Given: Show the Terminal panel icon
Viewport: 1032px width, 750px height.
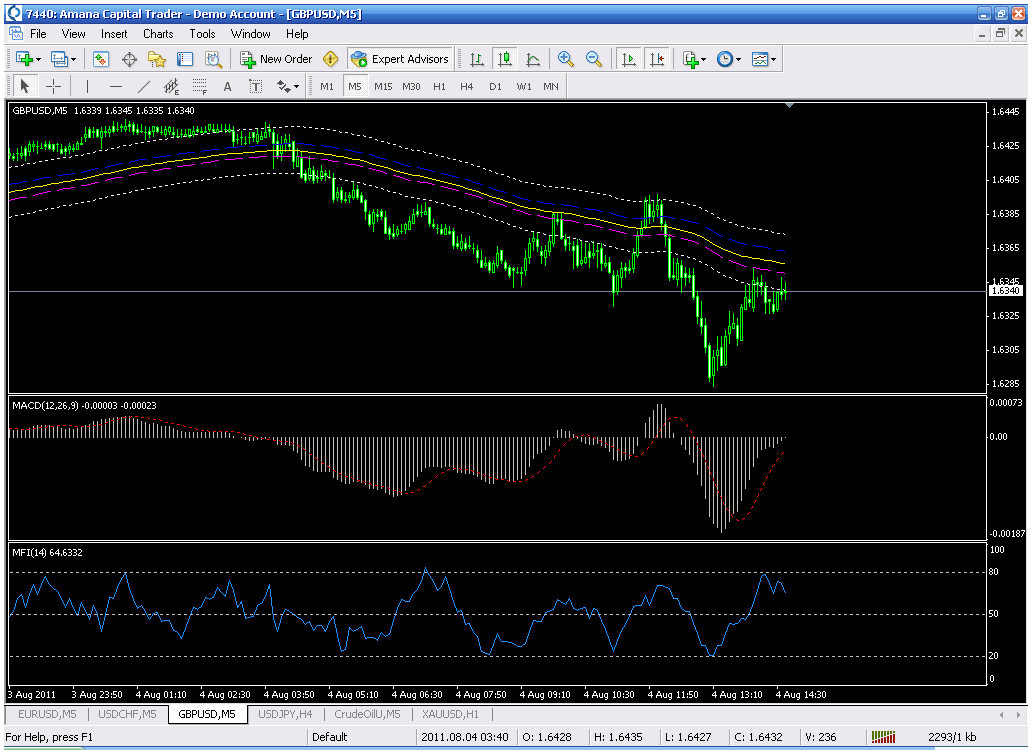Looking at the screenshot, I should pyautogui.click(x=185, y=59).
